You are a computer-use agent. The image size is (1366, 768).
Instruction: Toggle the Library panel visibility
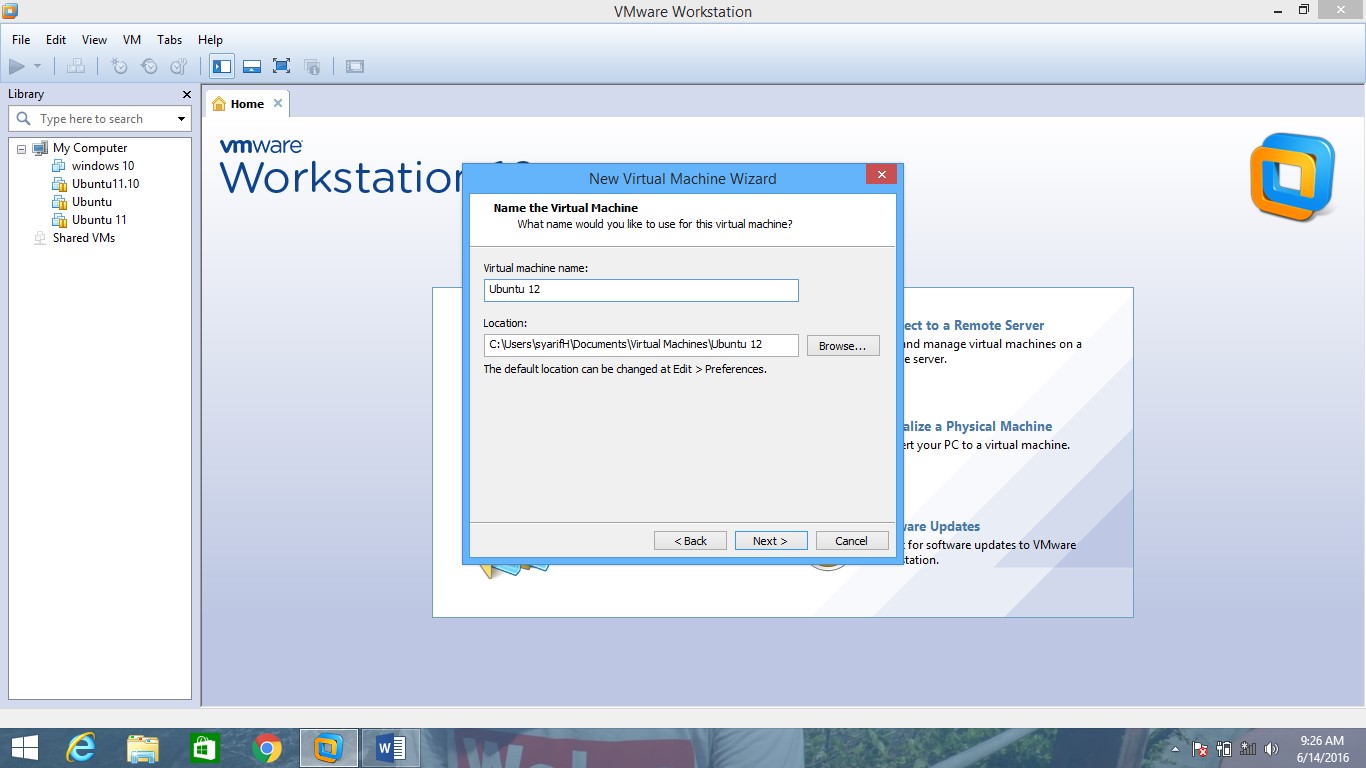pyautogui.click(x=221, y=66)
